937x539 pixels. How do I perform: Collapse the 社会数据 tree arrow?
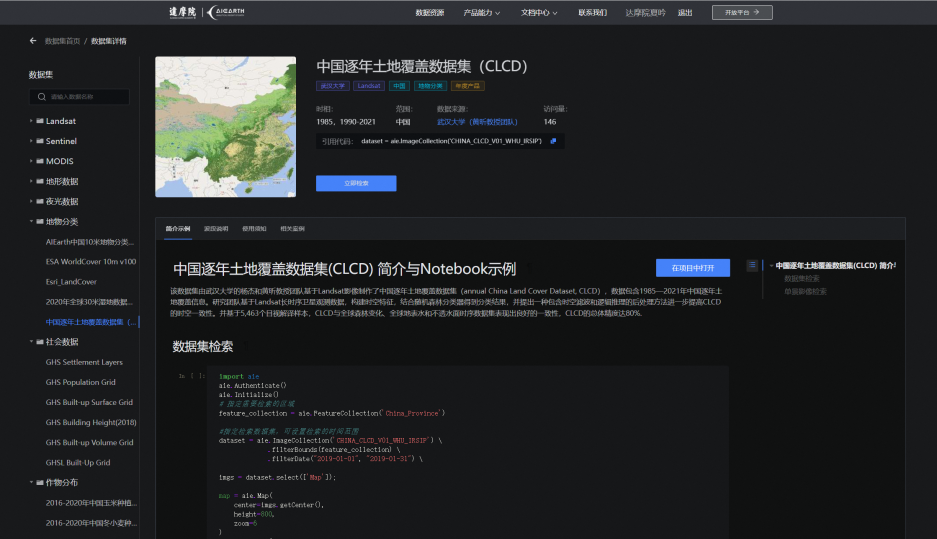[31, 342]
